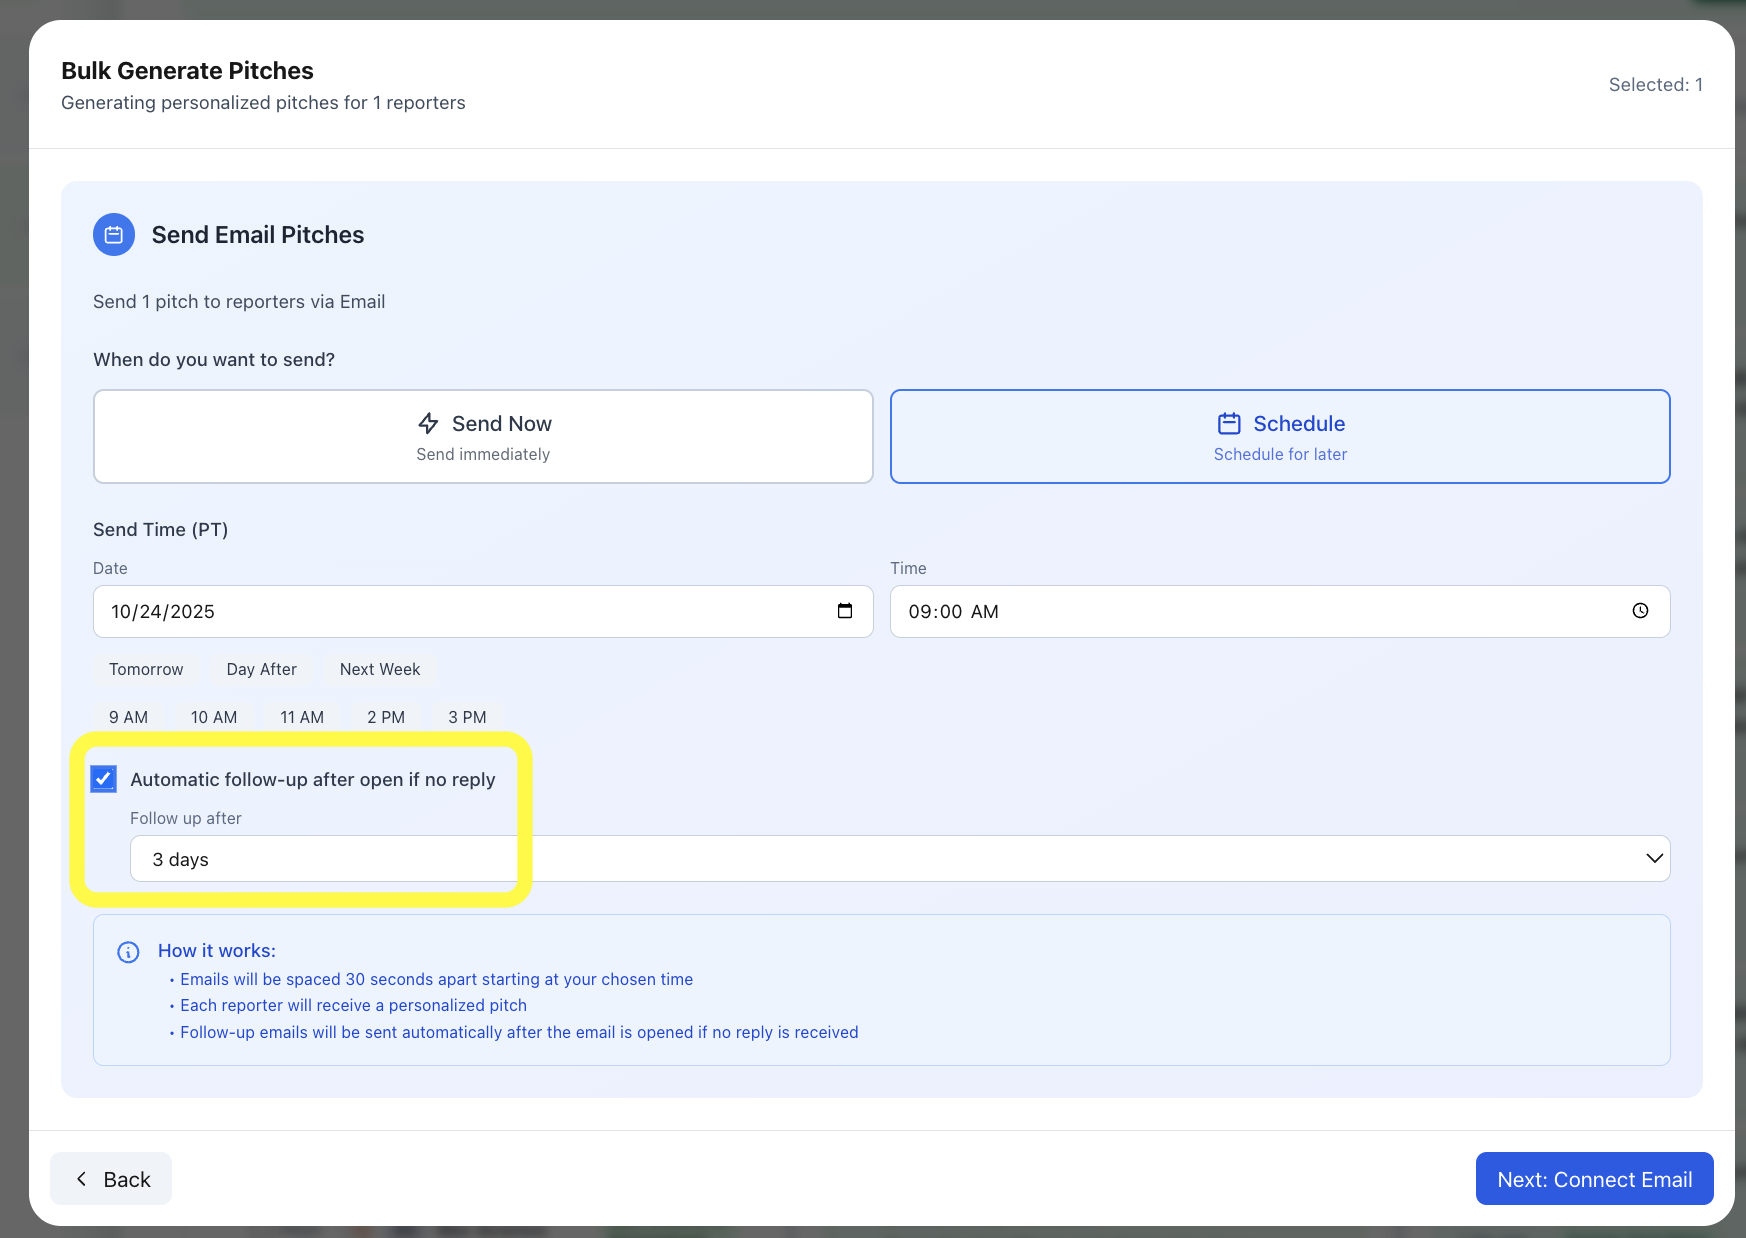1746x1238 pixels.
Task: Click Next: Connect Email
Action: point(1594,1178)
